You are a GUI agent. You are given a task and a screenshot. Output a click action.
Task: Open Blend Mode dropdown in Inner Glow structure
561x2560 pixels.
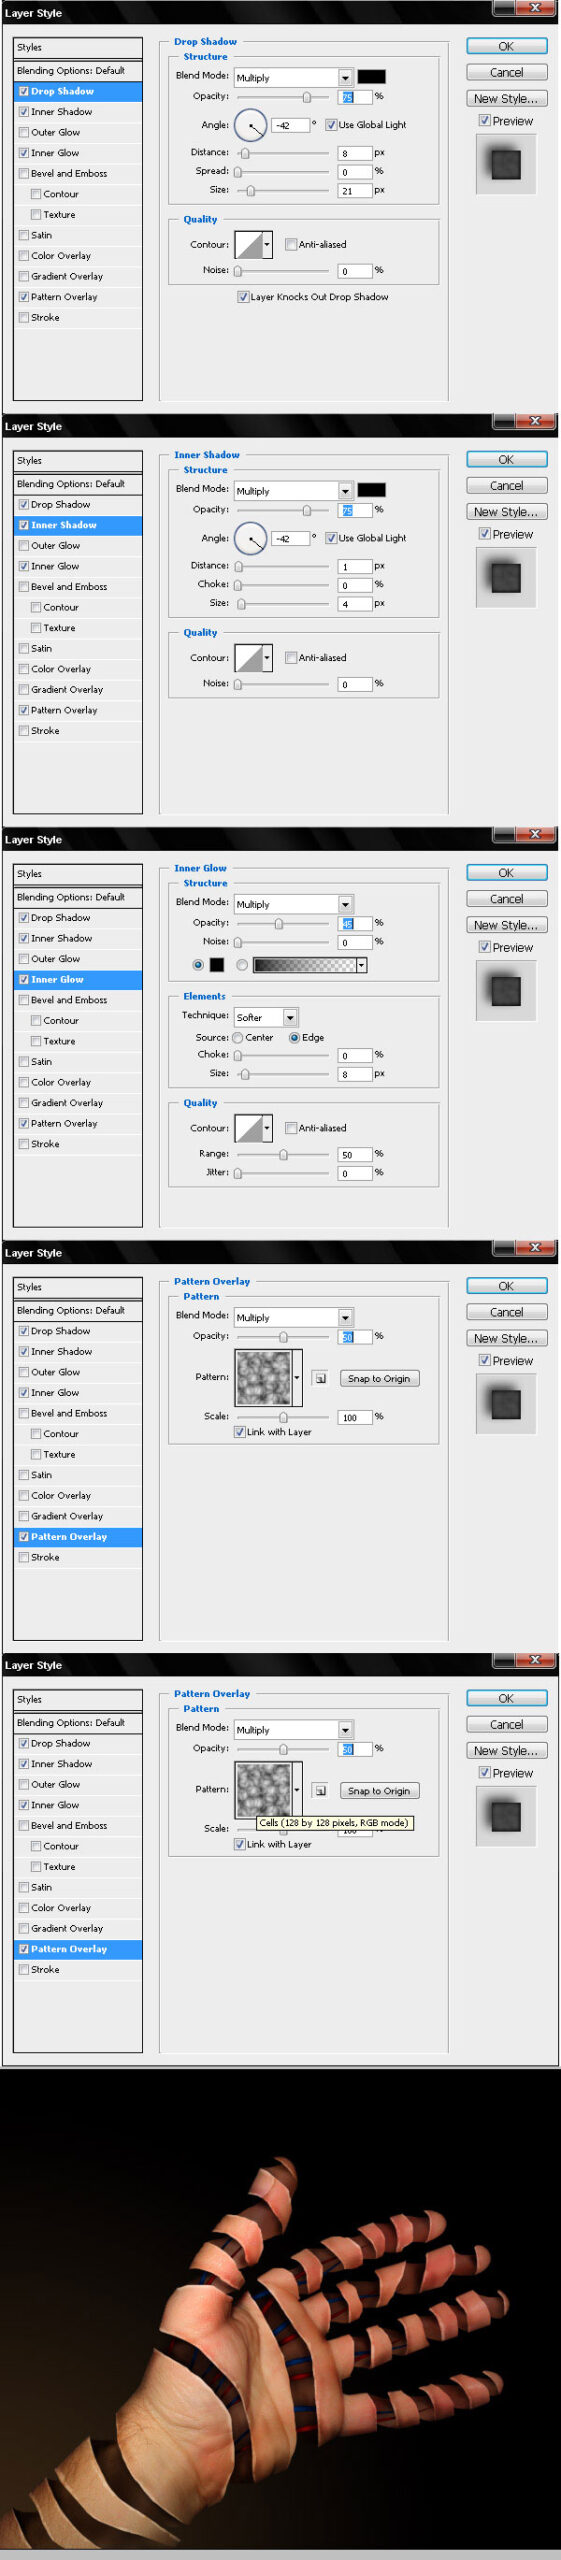point(293,903)
